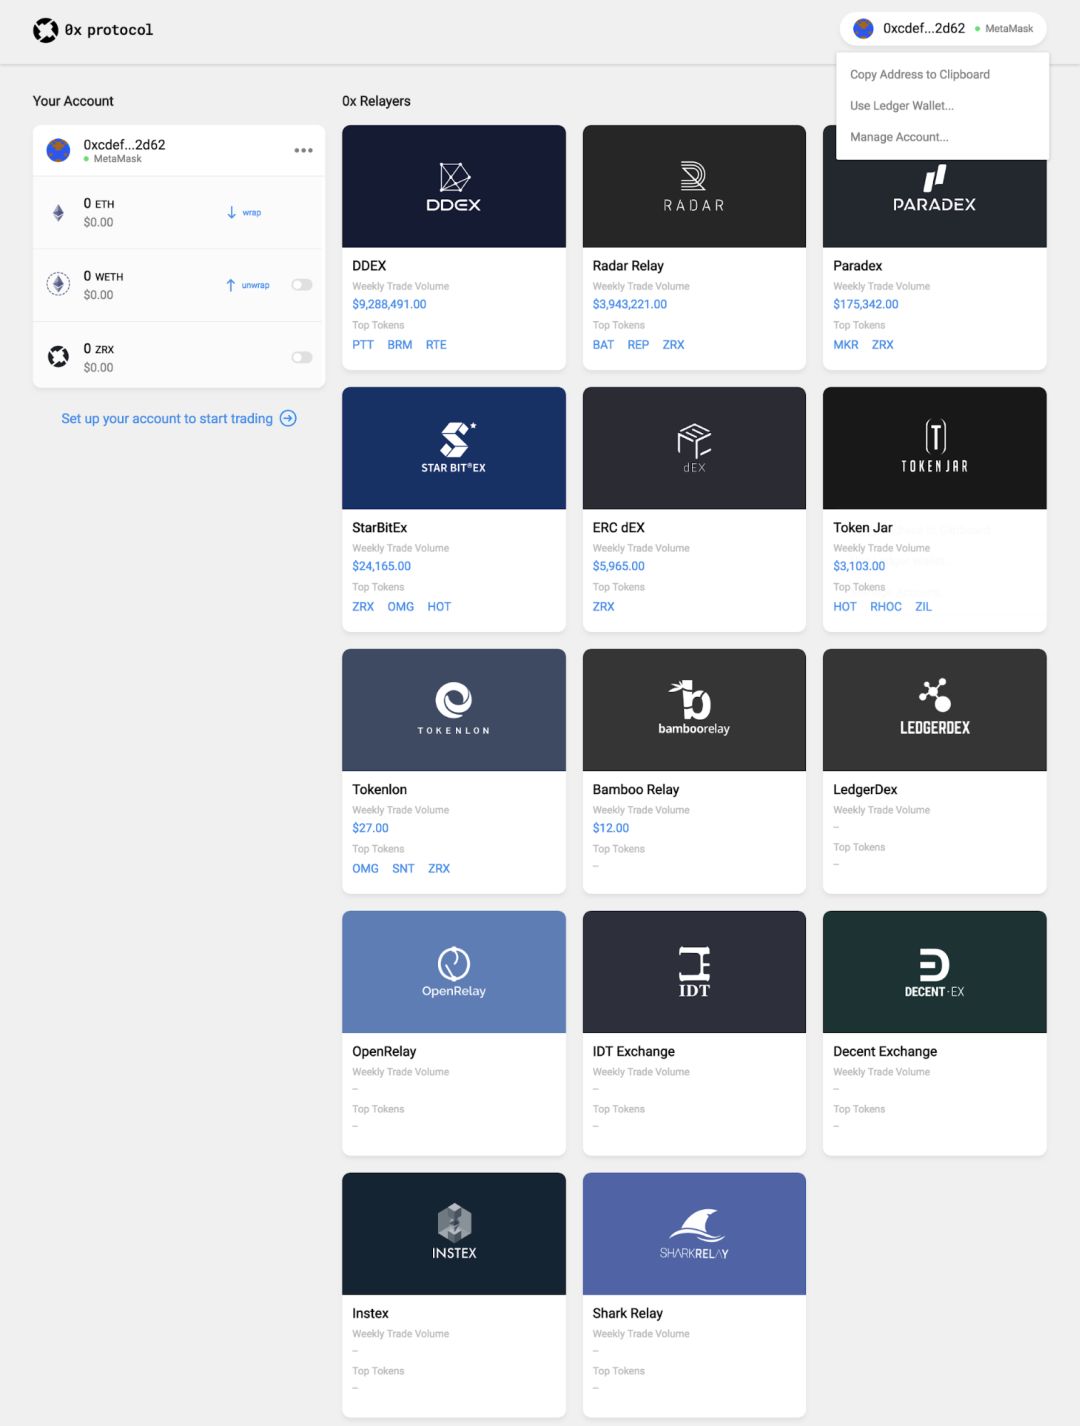Screen dimensions: 1080x1426
Task: Click the account avatar in header
Action: click(863, 29)
